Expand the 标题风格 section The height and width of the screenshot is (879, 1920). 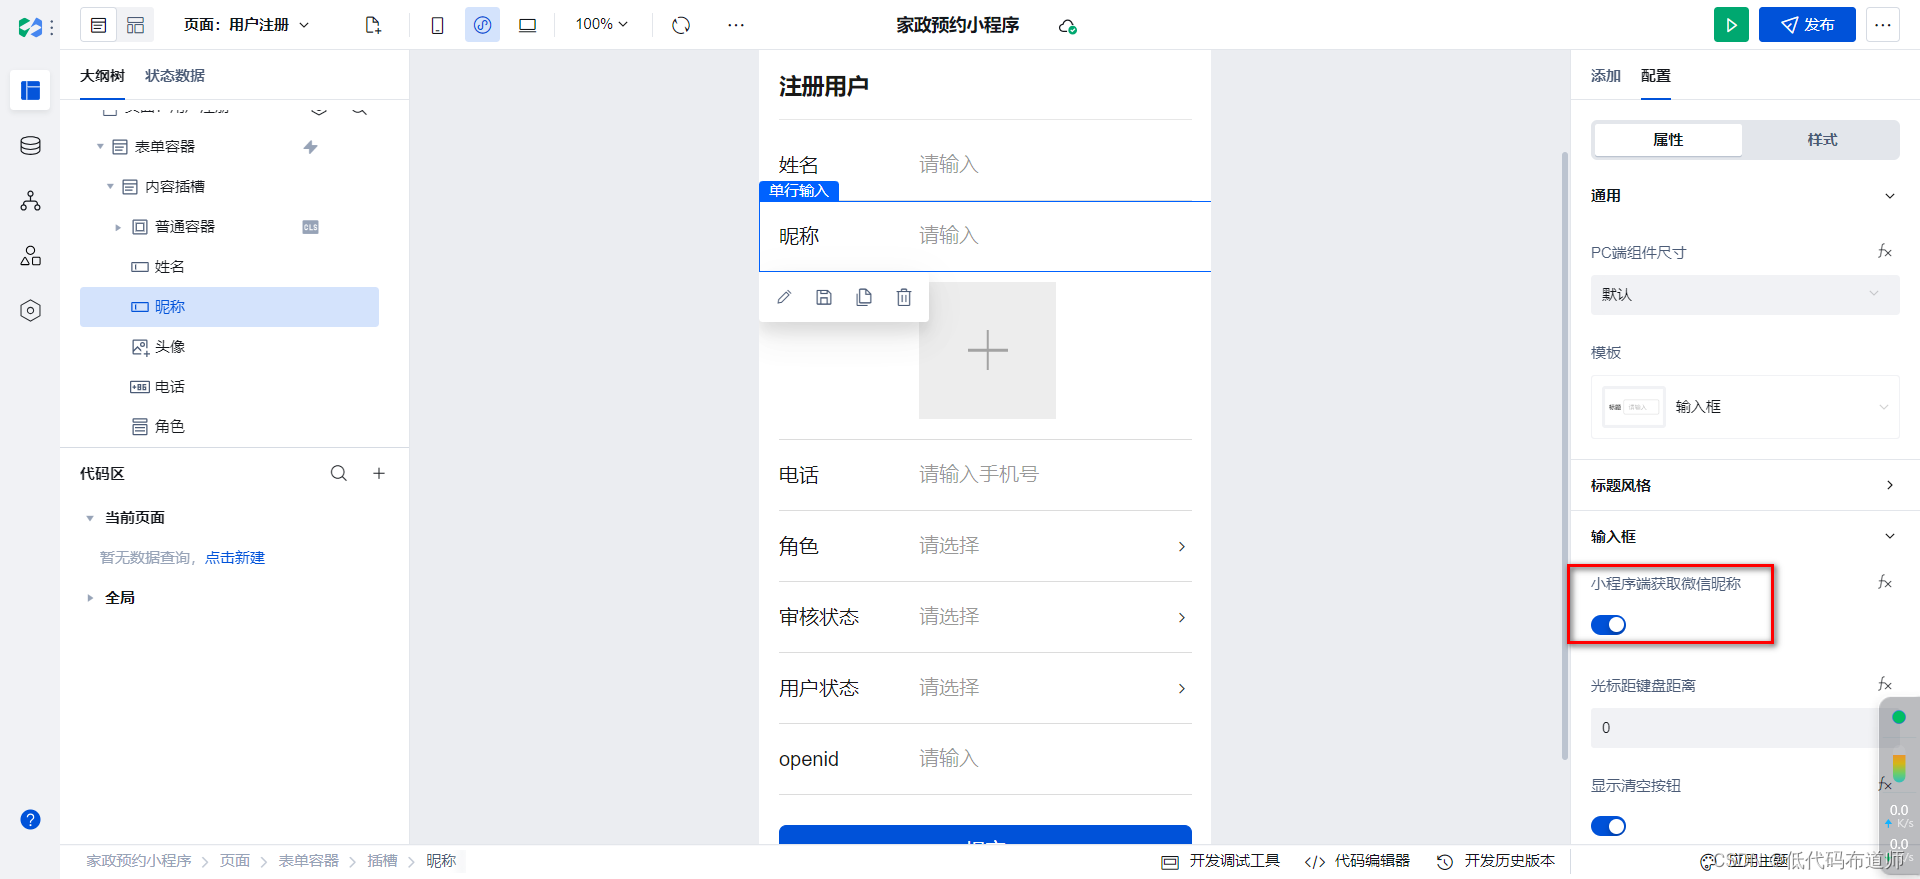pos(1890,485)
